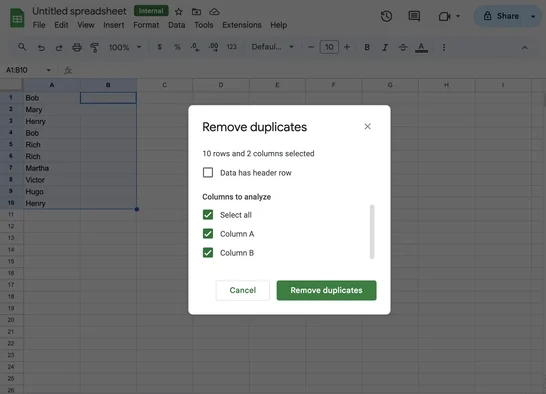Viewport: 546px width, 394px height.
Task: Open the File menu
Action: coord(39,25)
